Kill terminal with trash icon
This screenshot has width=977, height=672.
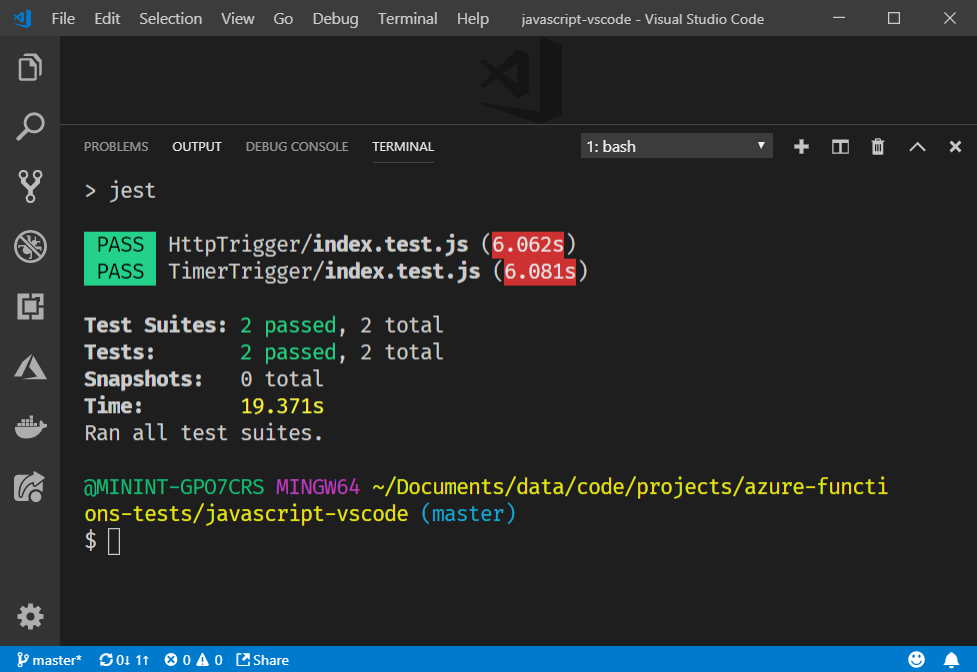[878, 147]
